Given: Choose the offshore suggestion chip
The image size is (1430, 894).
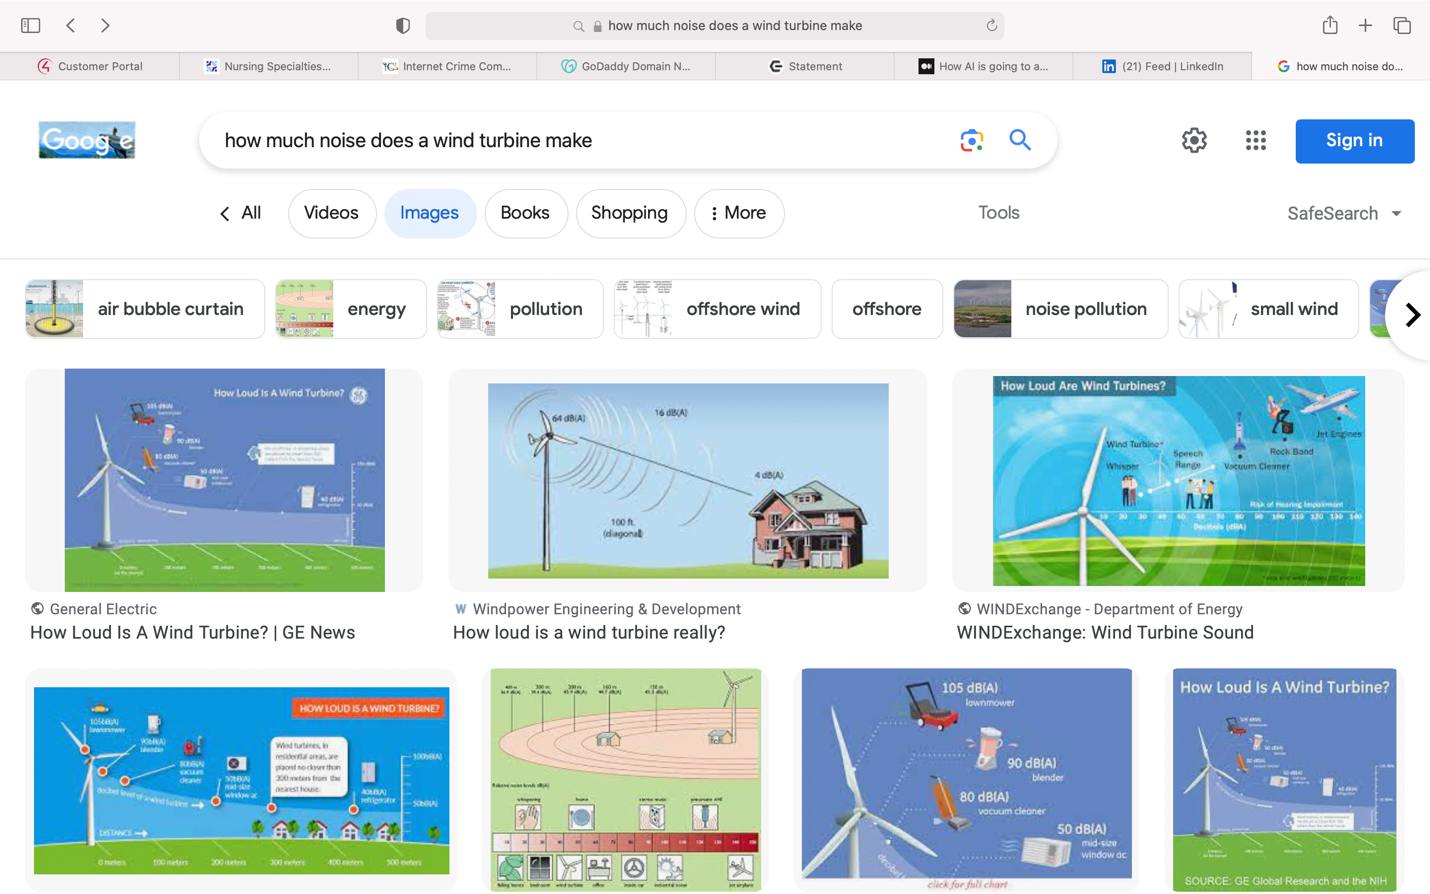Looking at the screenshot, I should [x=887, y=309].
